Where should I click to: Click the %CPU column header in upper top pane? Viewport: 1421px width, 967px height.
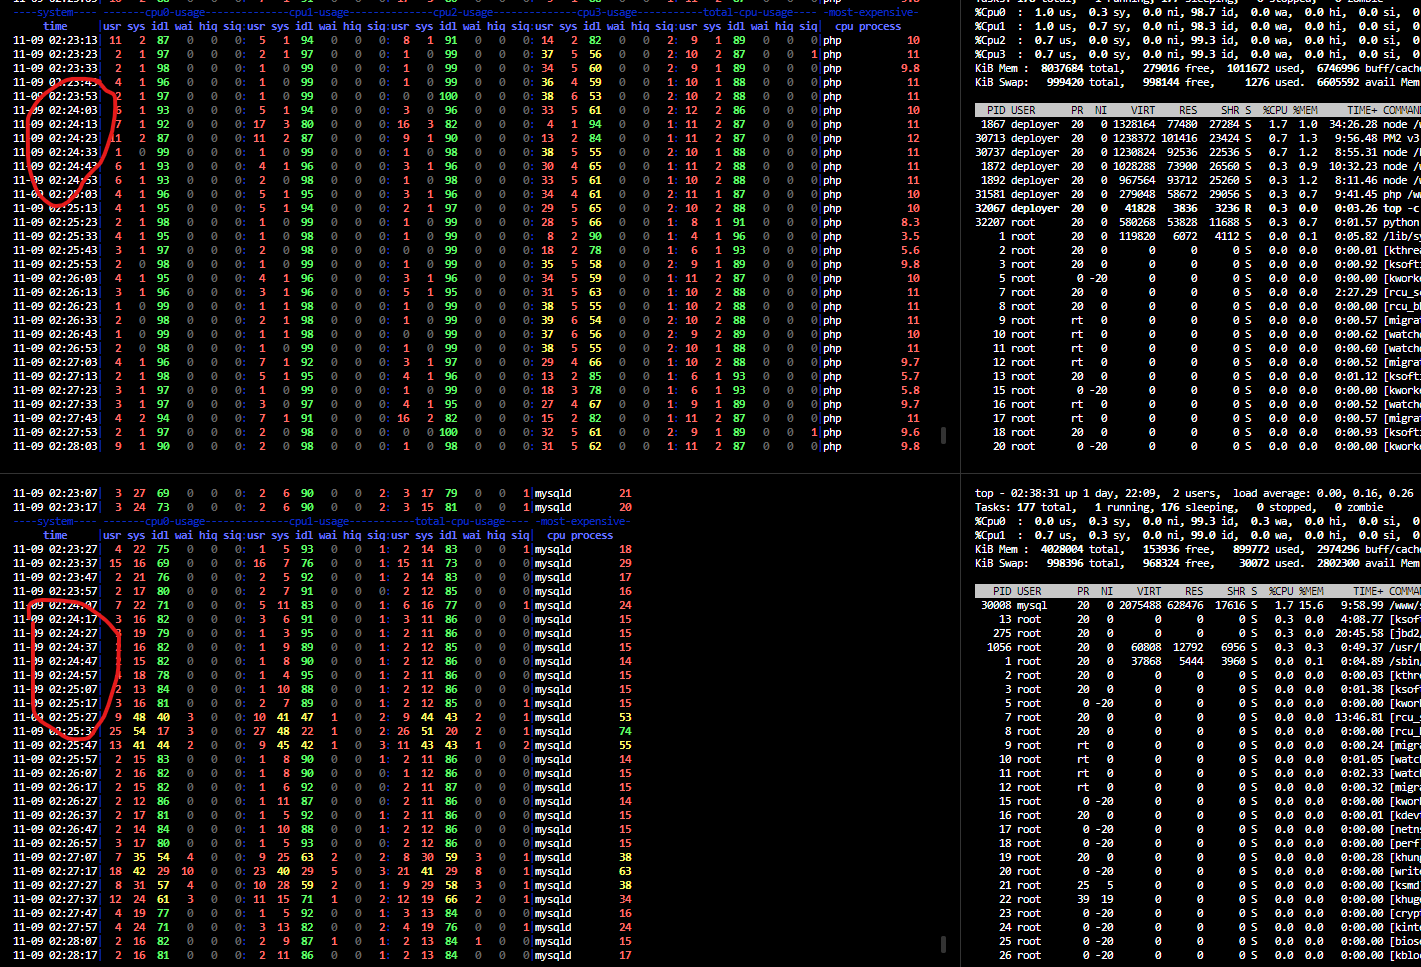(1275, 110)
